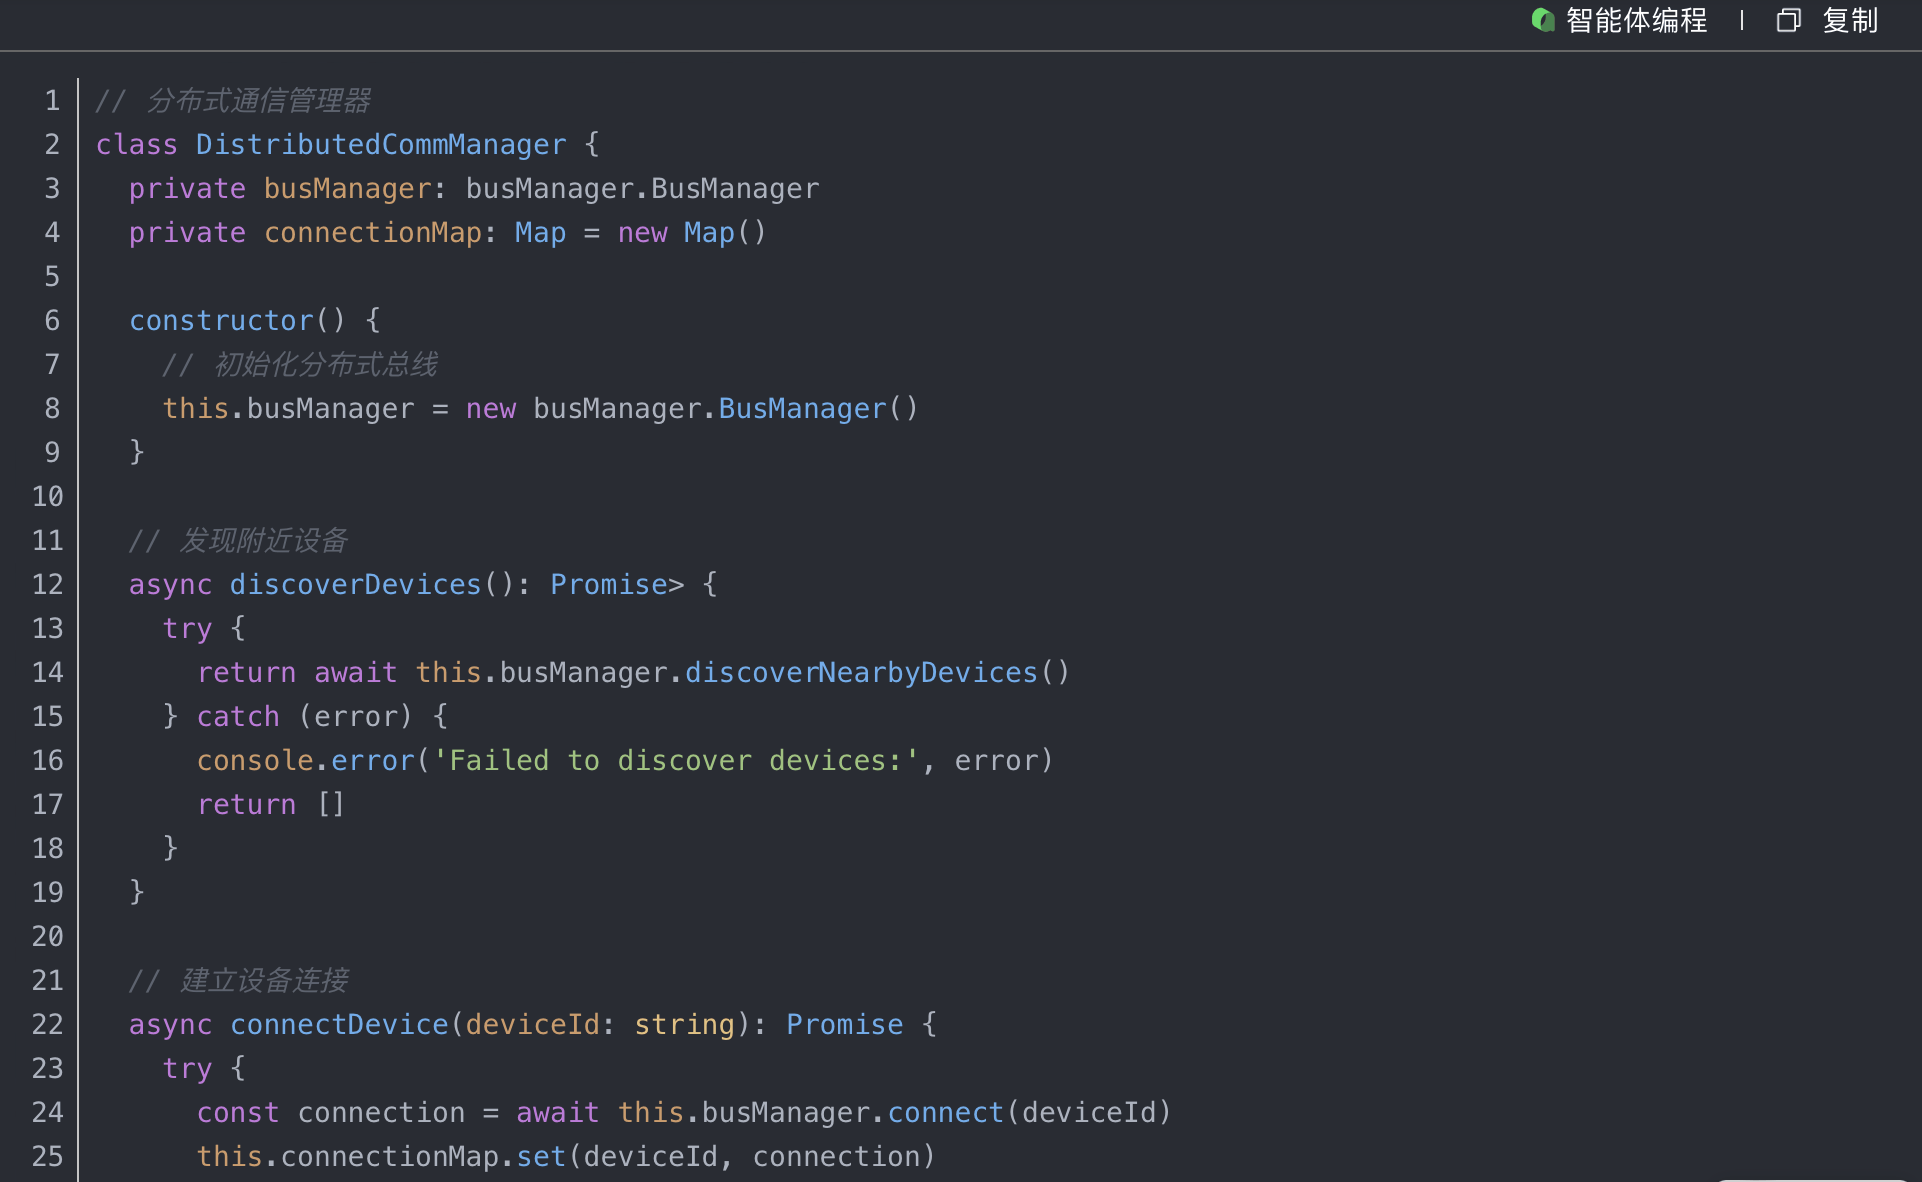The height and width of the screenshot is (1182, 1922).
Task: Click the connectionMap property on line 4
Action: (372, 233)
